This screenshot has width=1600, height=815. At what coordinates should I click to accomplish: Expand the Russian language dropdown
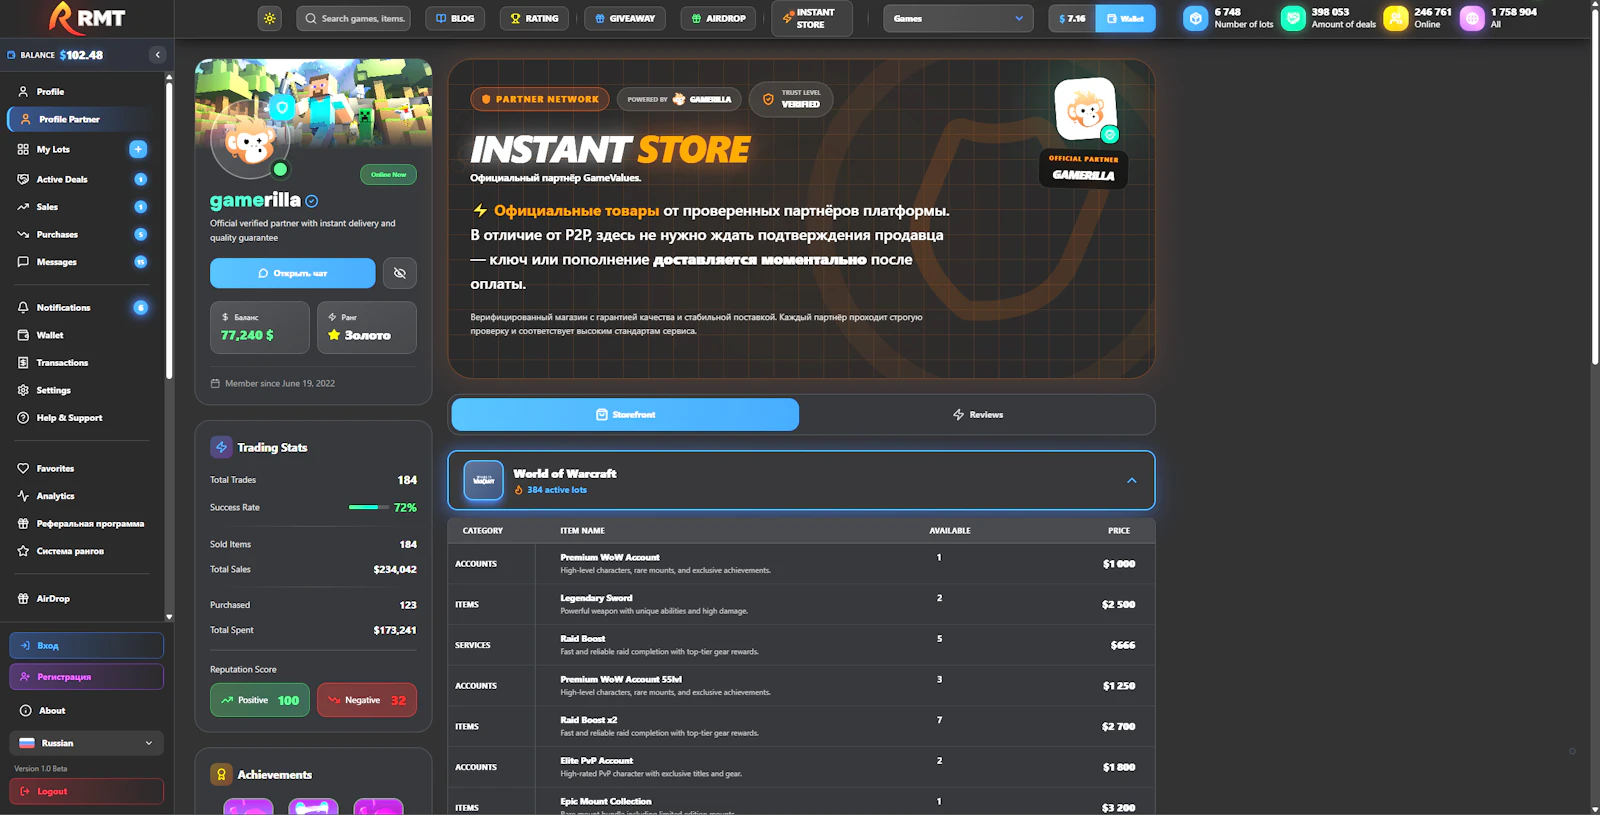point(87,743)
